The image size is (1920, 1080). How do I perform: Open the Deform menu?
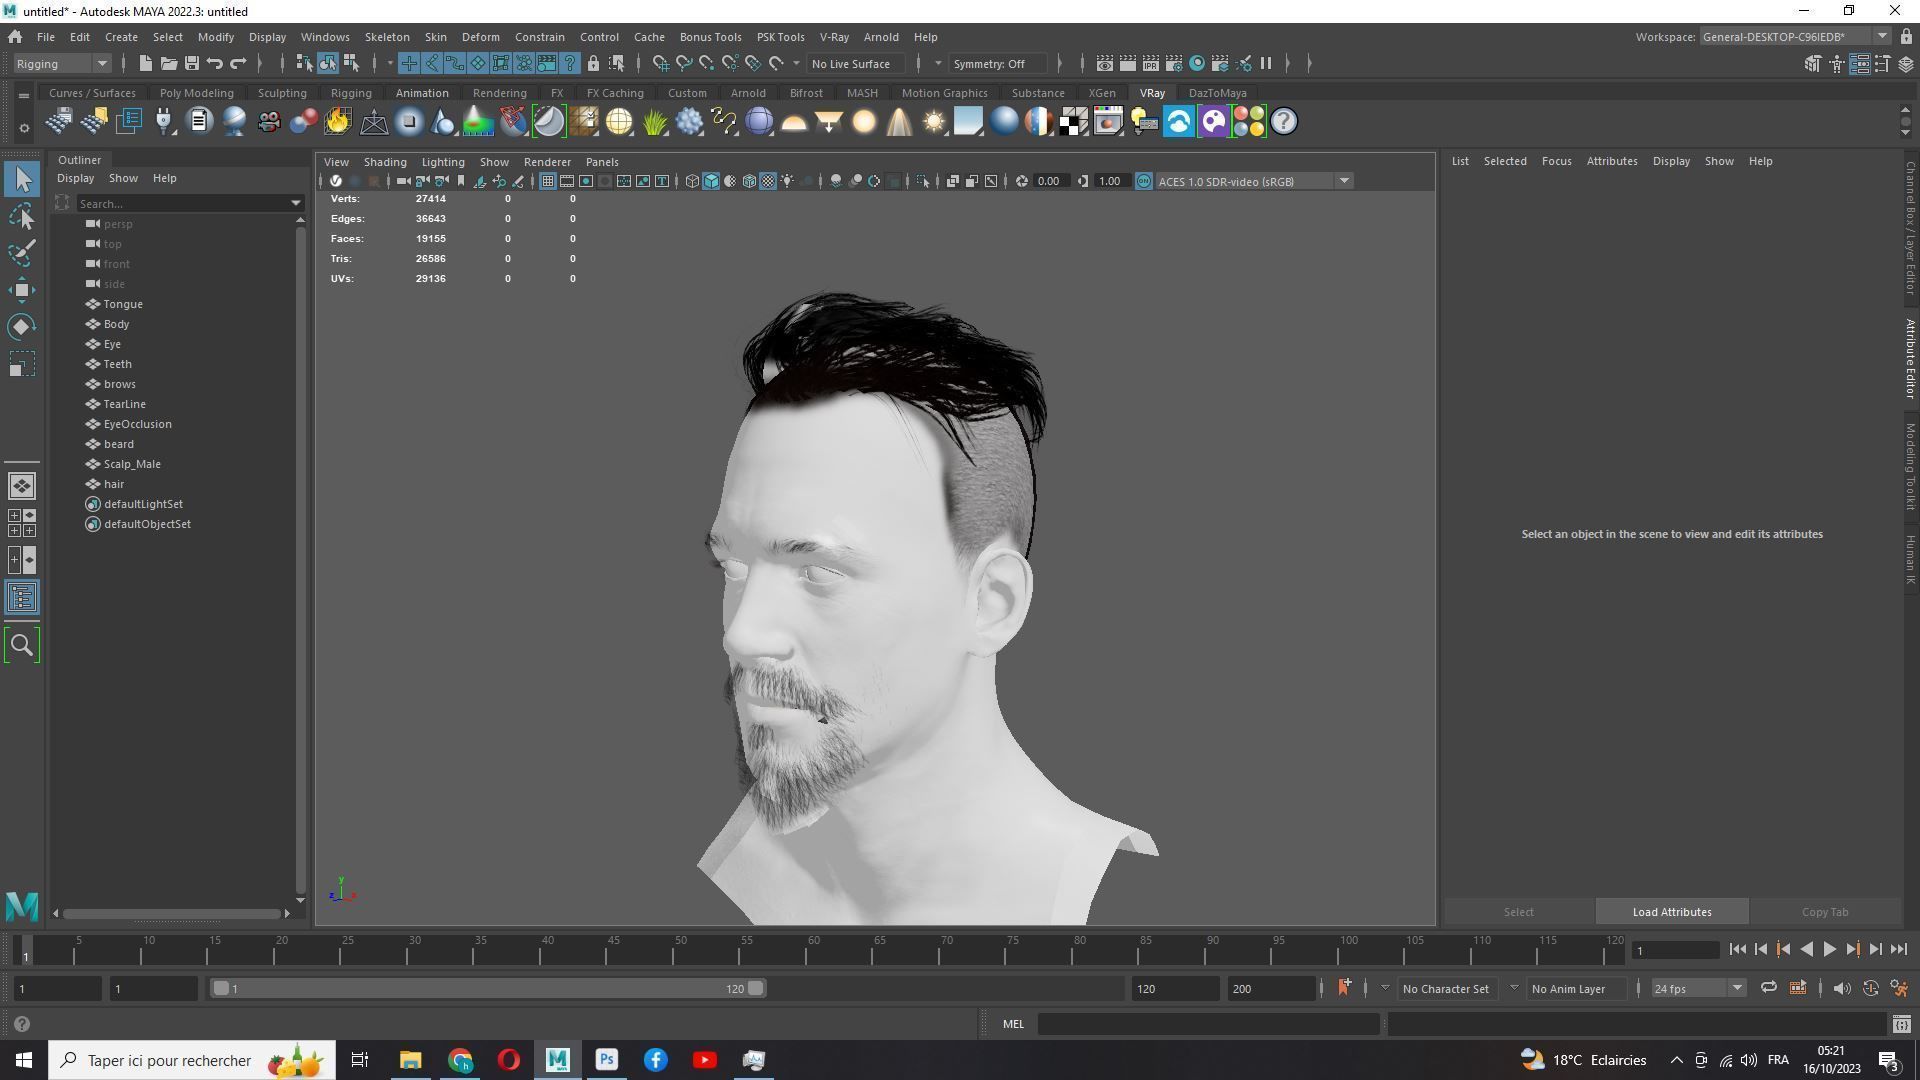click(x=480, y=37)
